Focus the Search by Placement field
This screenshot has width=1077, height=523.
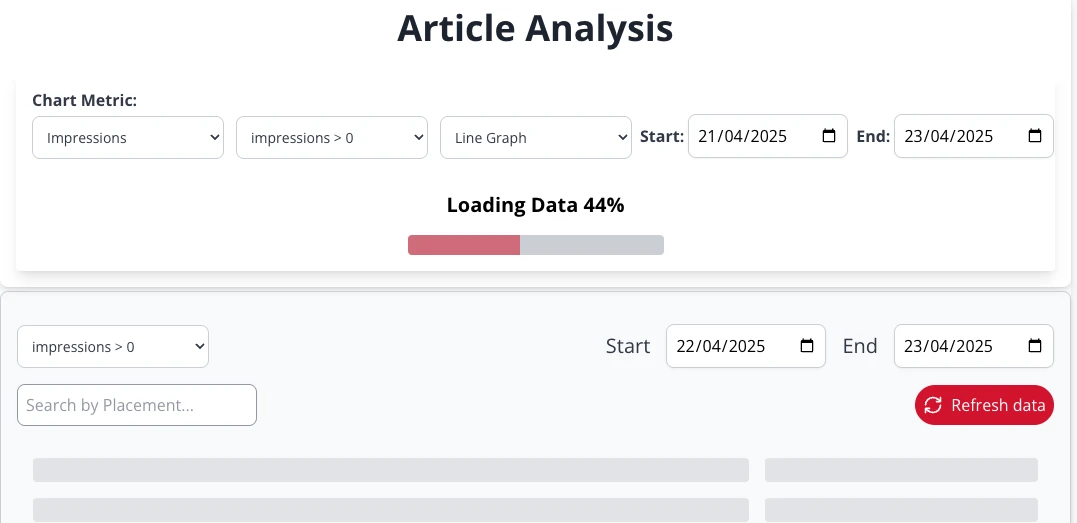pyautogui.click(x=137, y=405)
